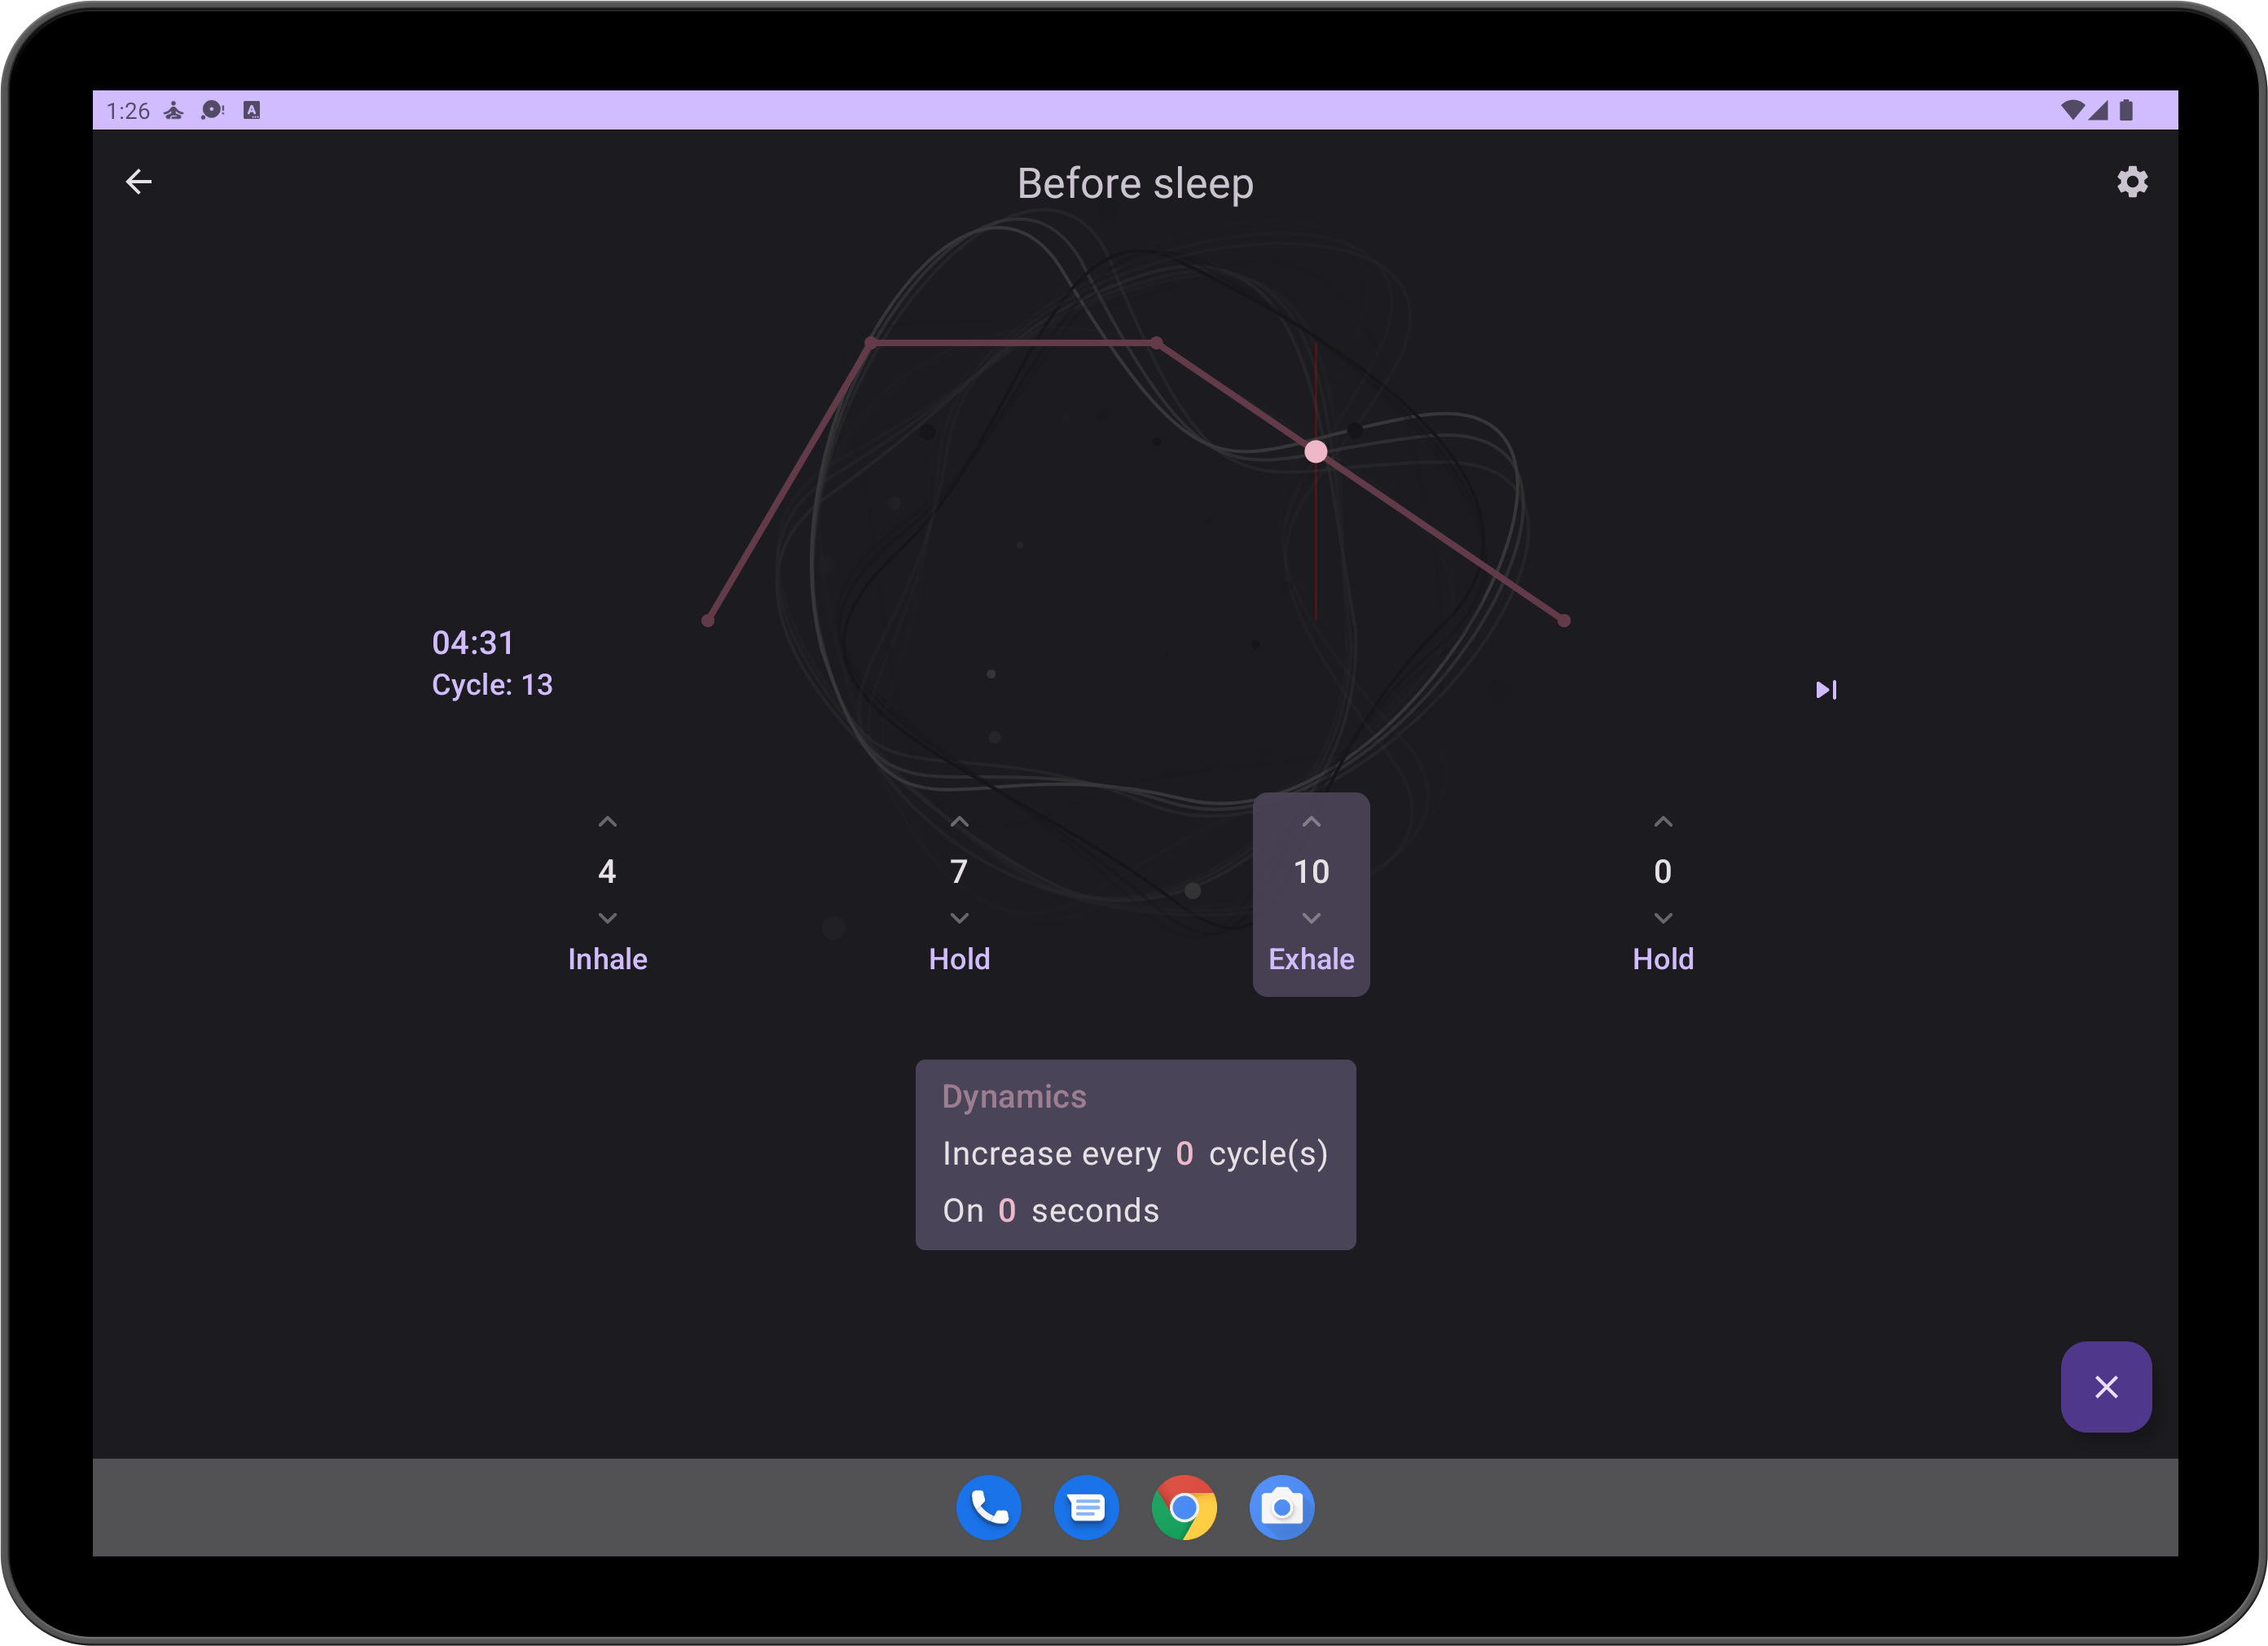Select the Hold value 7

(959, 871)
